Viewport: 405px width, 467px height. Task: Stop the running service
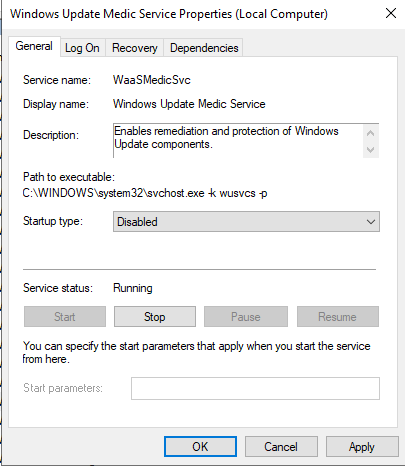click(x=155, y=317)
